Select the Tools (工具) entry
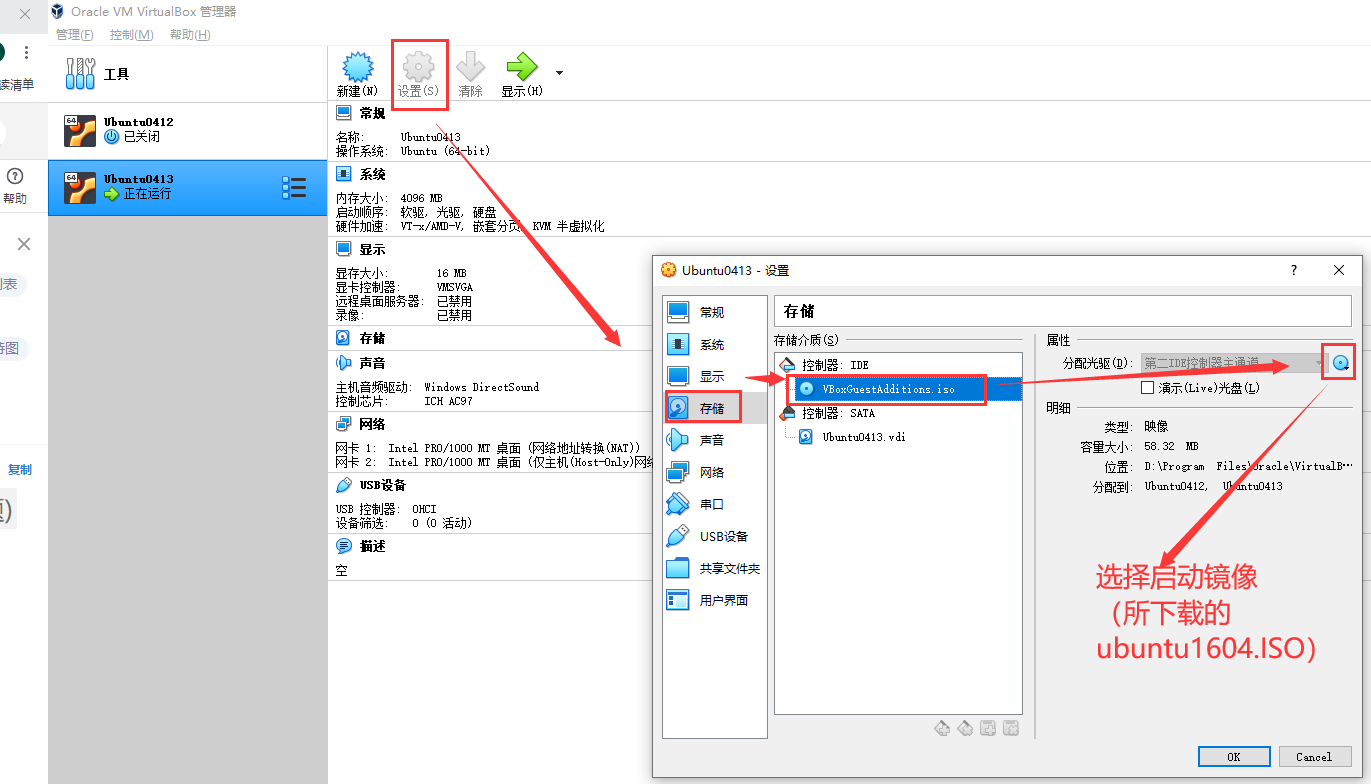The height and width of the screenshot is (784, 1371). pyautogui.click(x=188, y=74)
